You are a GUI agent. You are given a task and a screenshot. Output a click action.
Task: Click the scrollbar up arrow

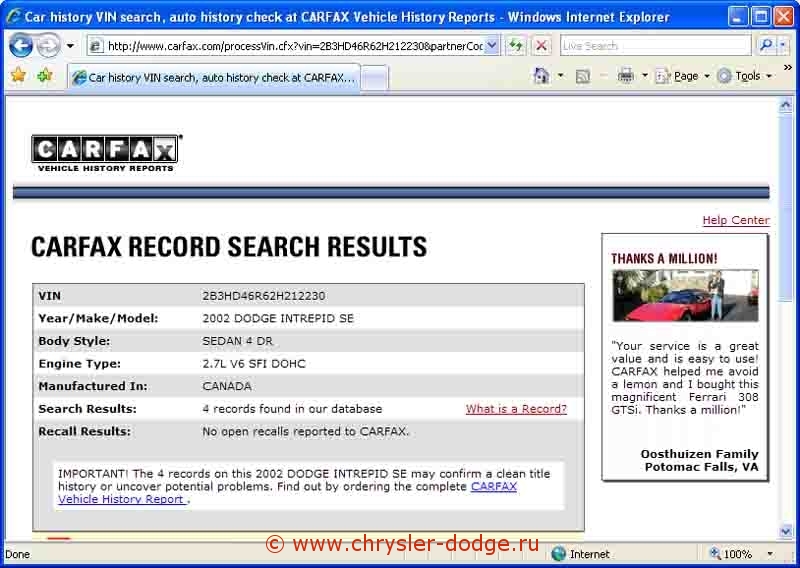click(x=786, y=105)
